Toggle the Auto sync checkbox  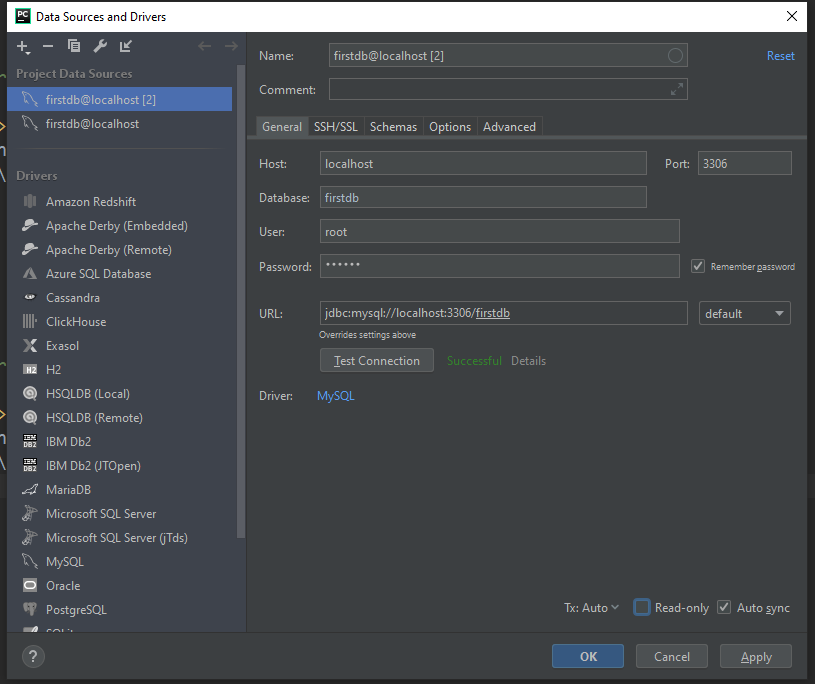tap(724, 607)
